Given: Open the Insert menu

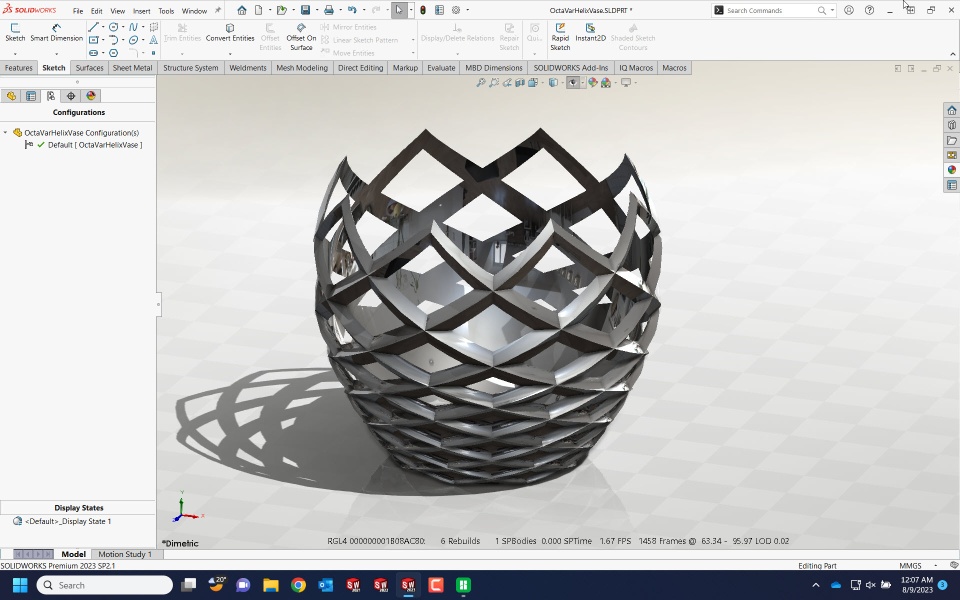Looking at the screenshot, I should coord(141,11).
